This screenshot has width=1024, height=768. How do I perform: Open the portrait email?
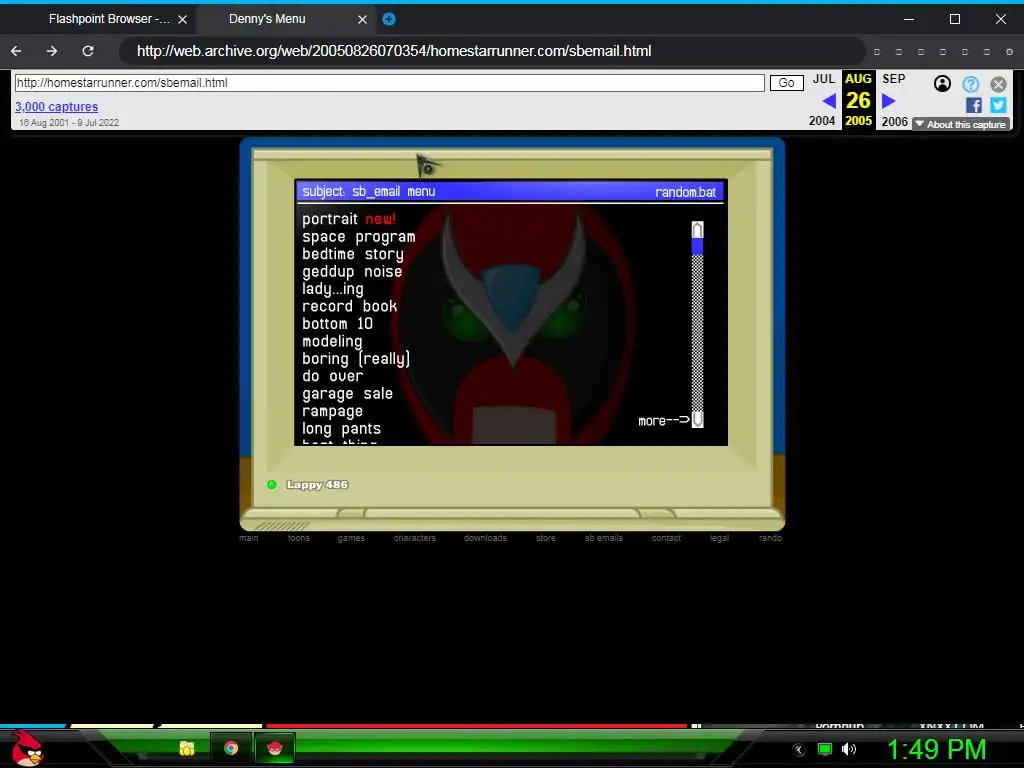click(329, 219)
